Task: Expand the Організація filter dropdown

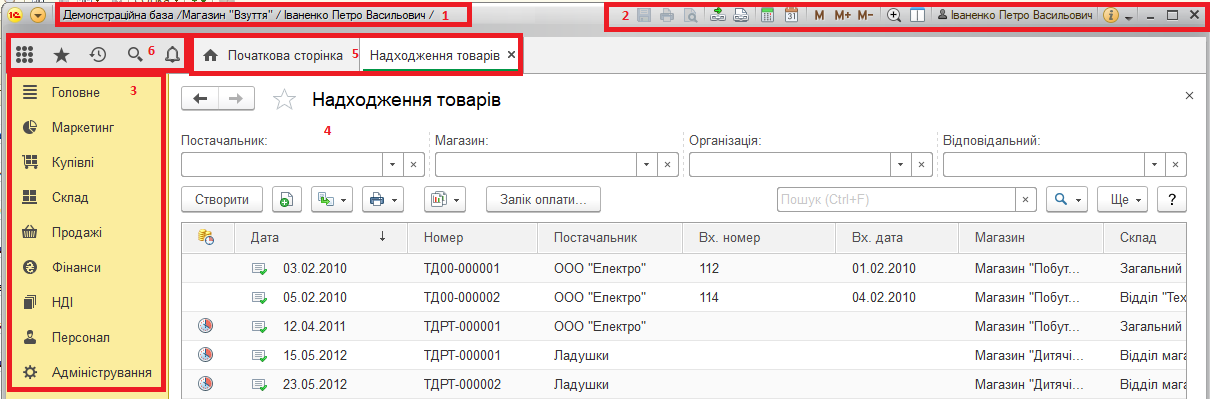Action: coord(902,164)
